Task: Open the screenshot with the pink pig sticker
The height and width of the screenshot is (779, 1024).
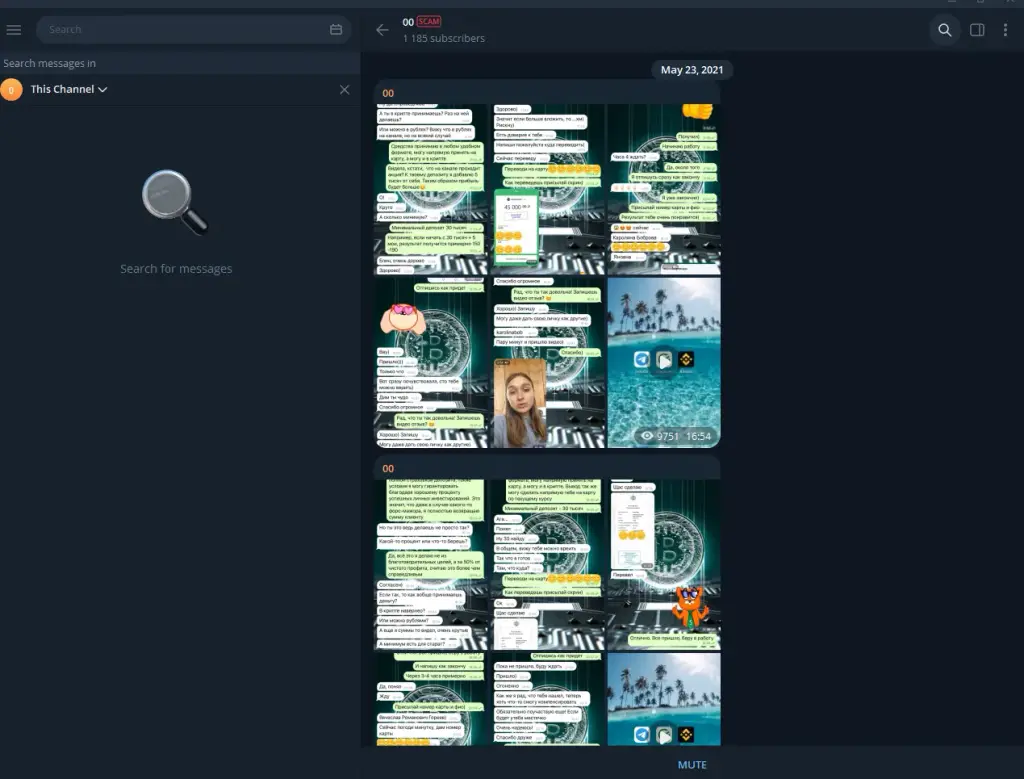Action: (x=431, y=362)
